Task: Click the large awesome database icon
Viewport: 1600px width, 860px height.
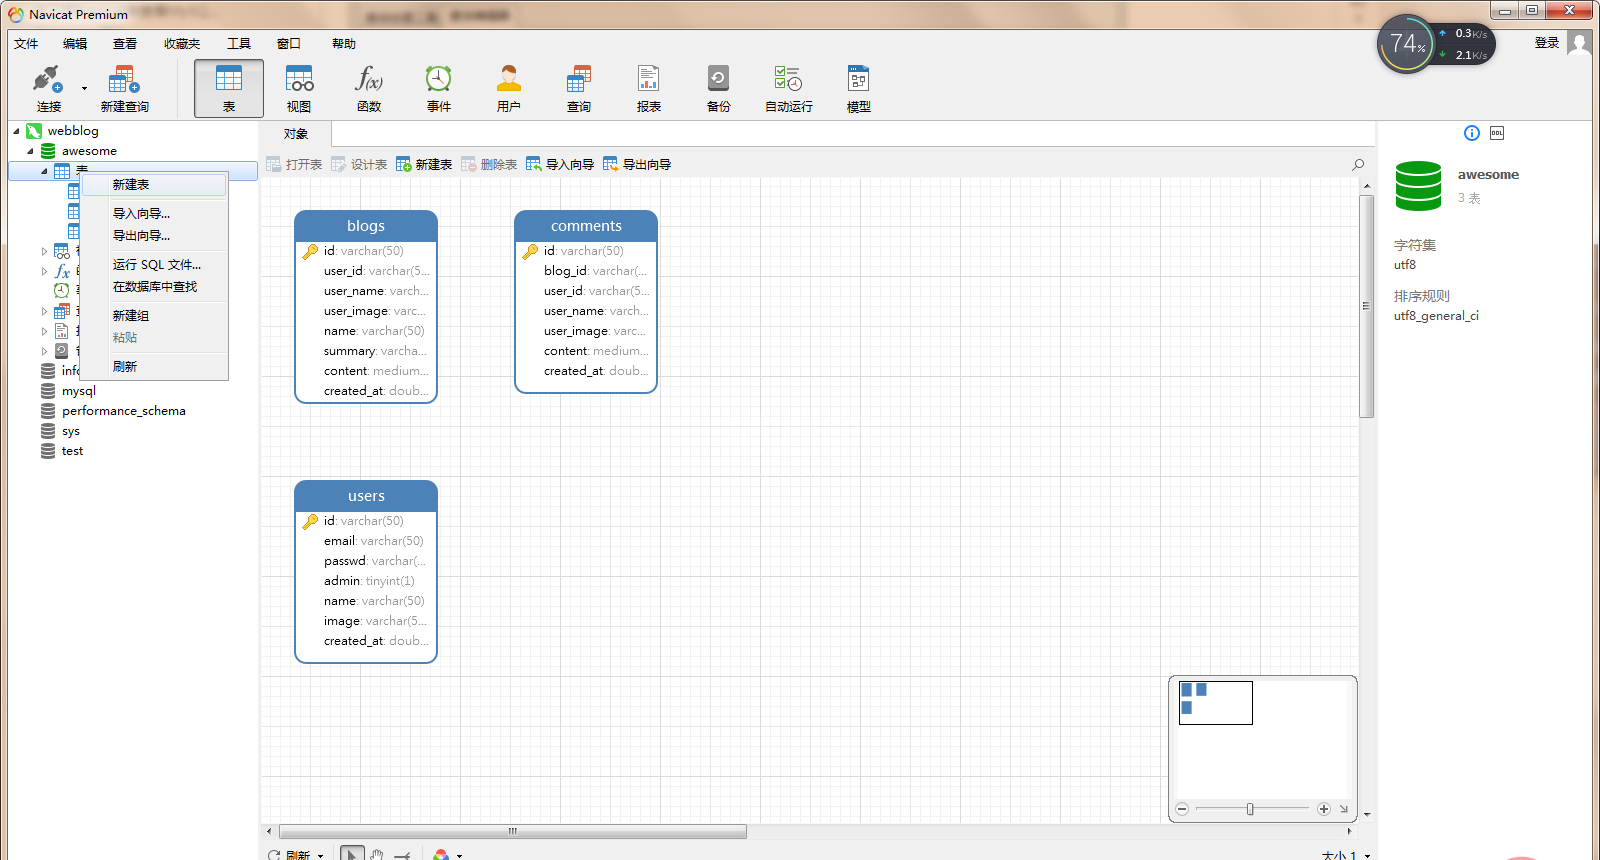Action: pyautogui.click(x=1418, y=186)
